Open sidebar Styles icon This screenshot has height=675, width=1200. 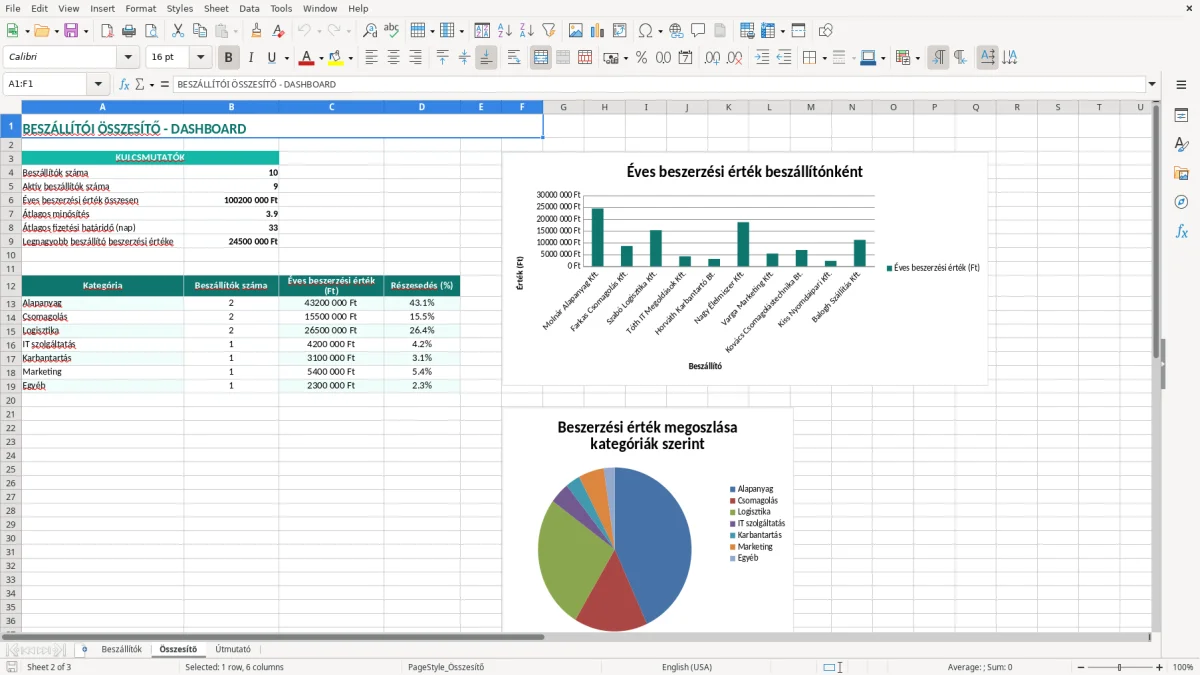click(1181, 144)
